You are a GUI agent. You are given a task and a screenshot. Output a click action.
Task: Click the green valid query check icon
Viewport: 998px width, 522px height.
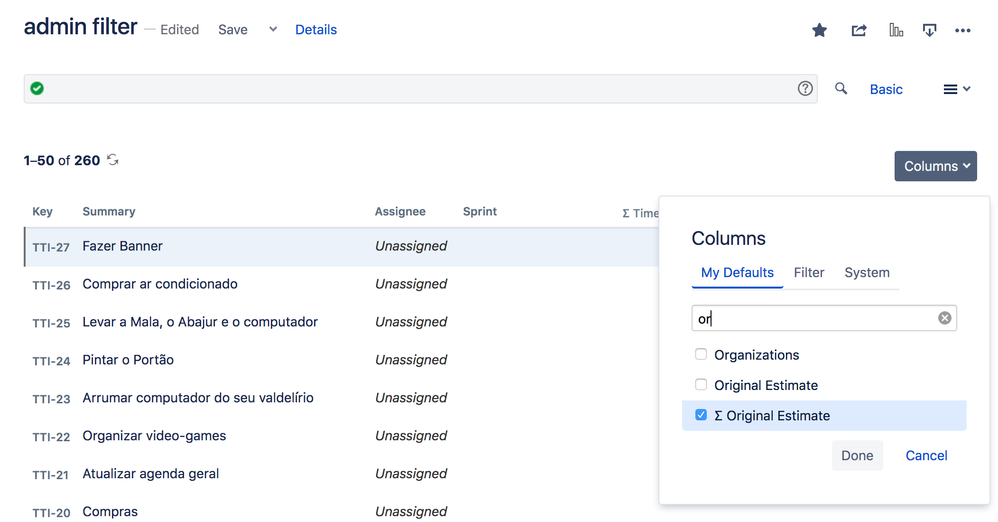[37, 88]
